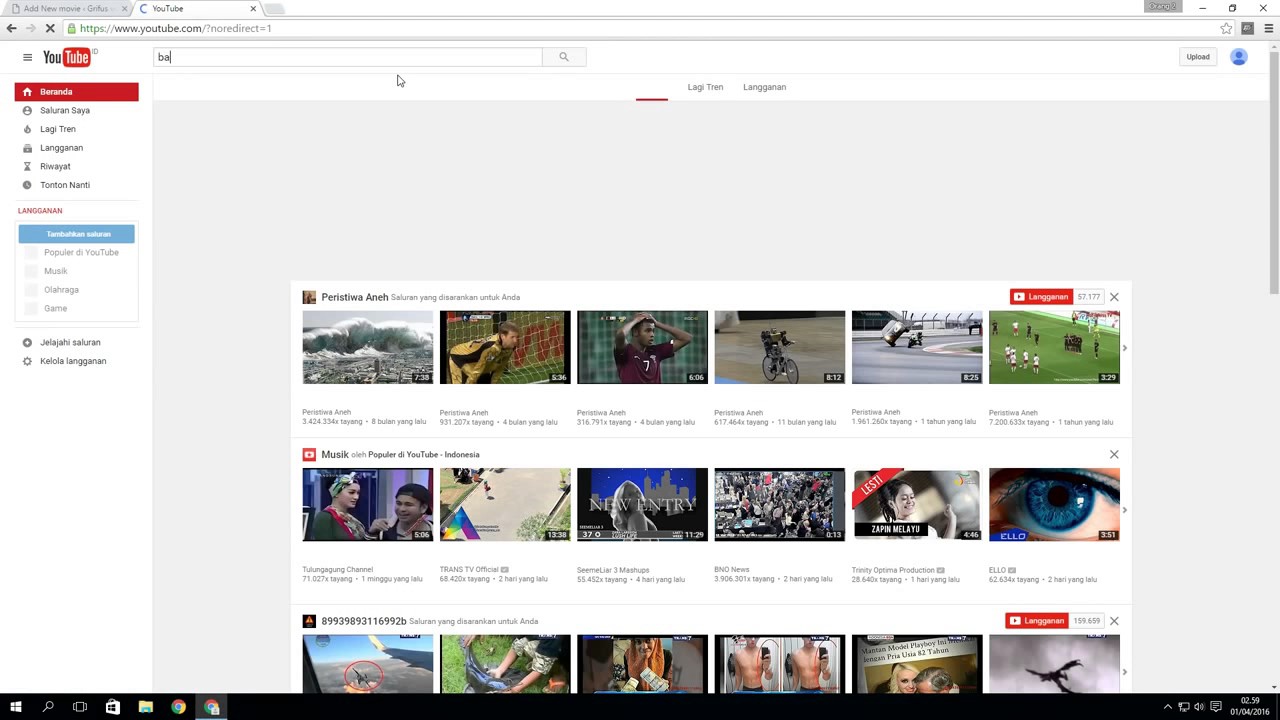Dismiss the Musik shelf
The image size is (1280, 720).
tap(1114, 454)
